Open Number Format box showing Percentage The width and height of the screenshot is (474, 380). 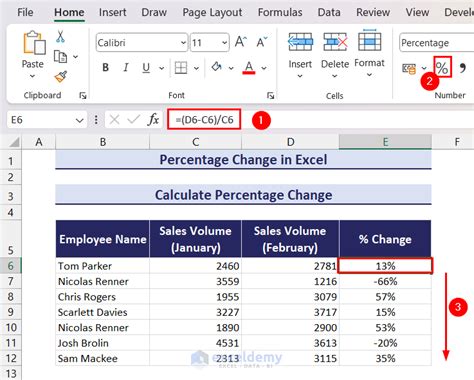coord(436,43)
